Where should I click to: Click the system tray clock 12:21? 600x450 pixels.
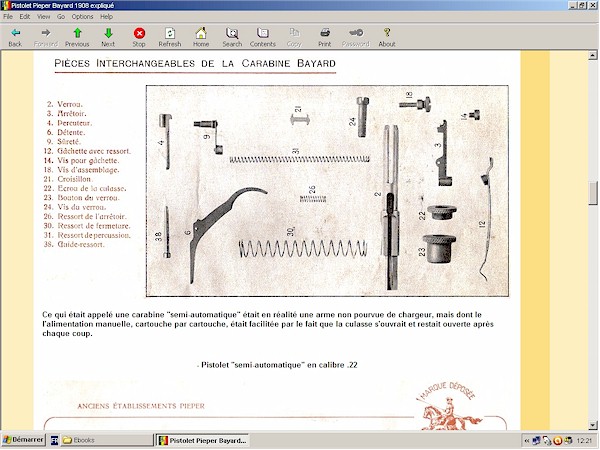pos(584,440)
